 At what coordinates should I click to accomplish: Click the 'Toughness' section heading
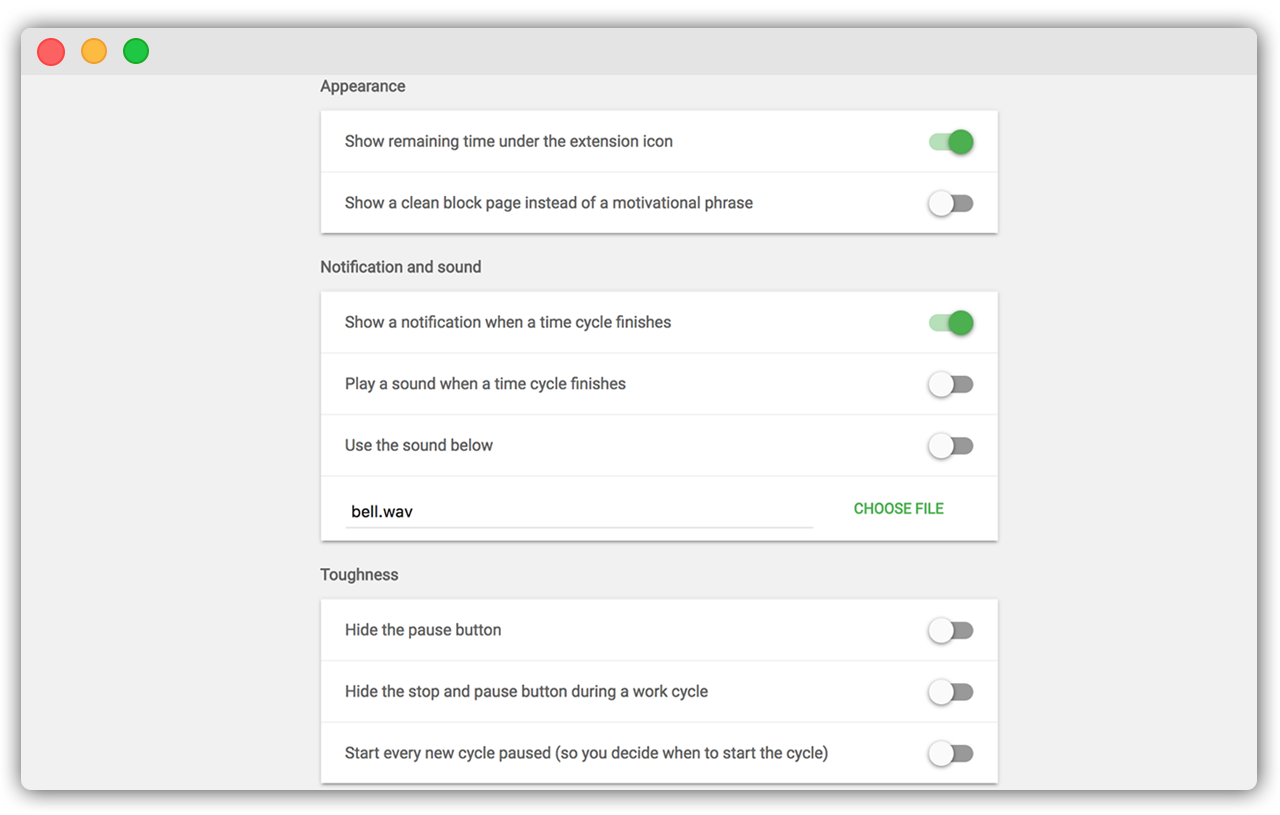[x=359, y=575]
